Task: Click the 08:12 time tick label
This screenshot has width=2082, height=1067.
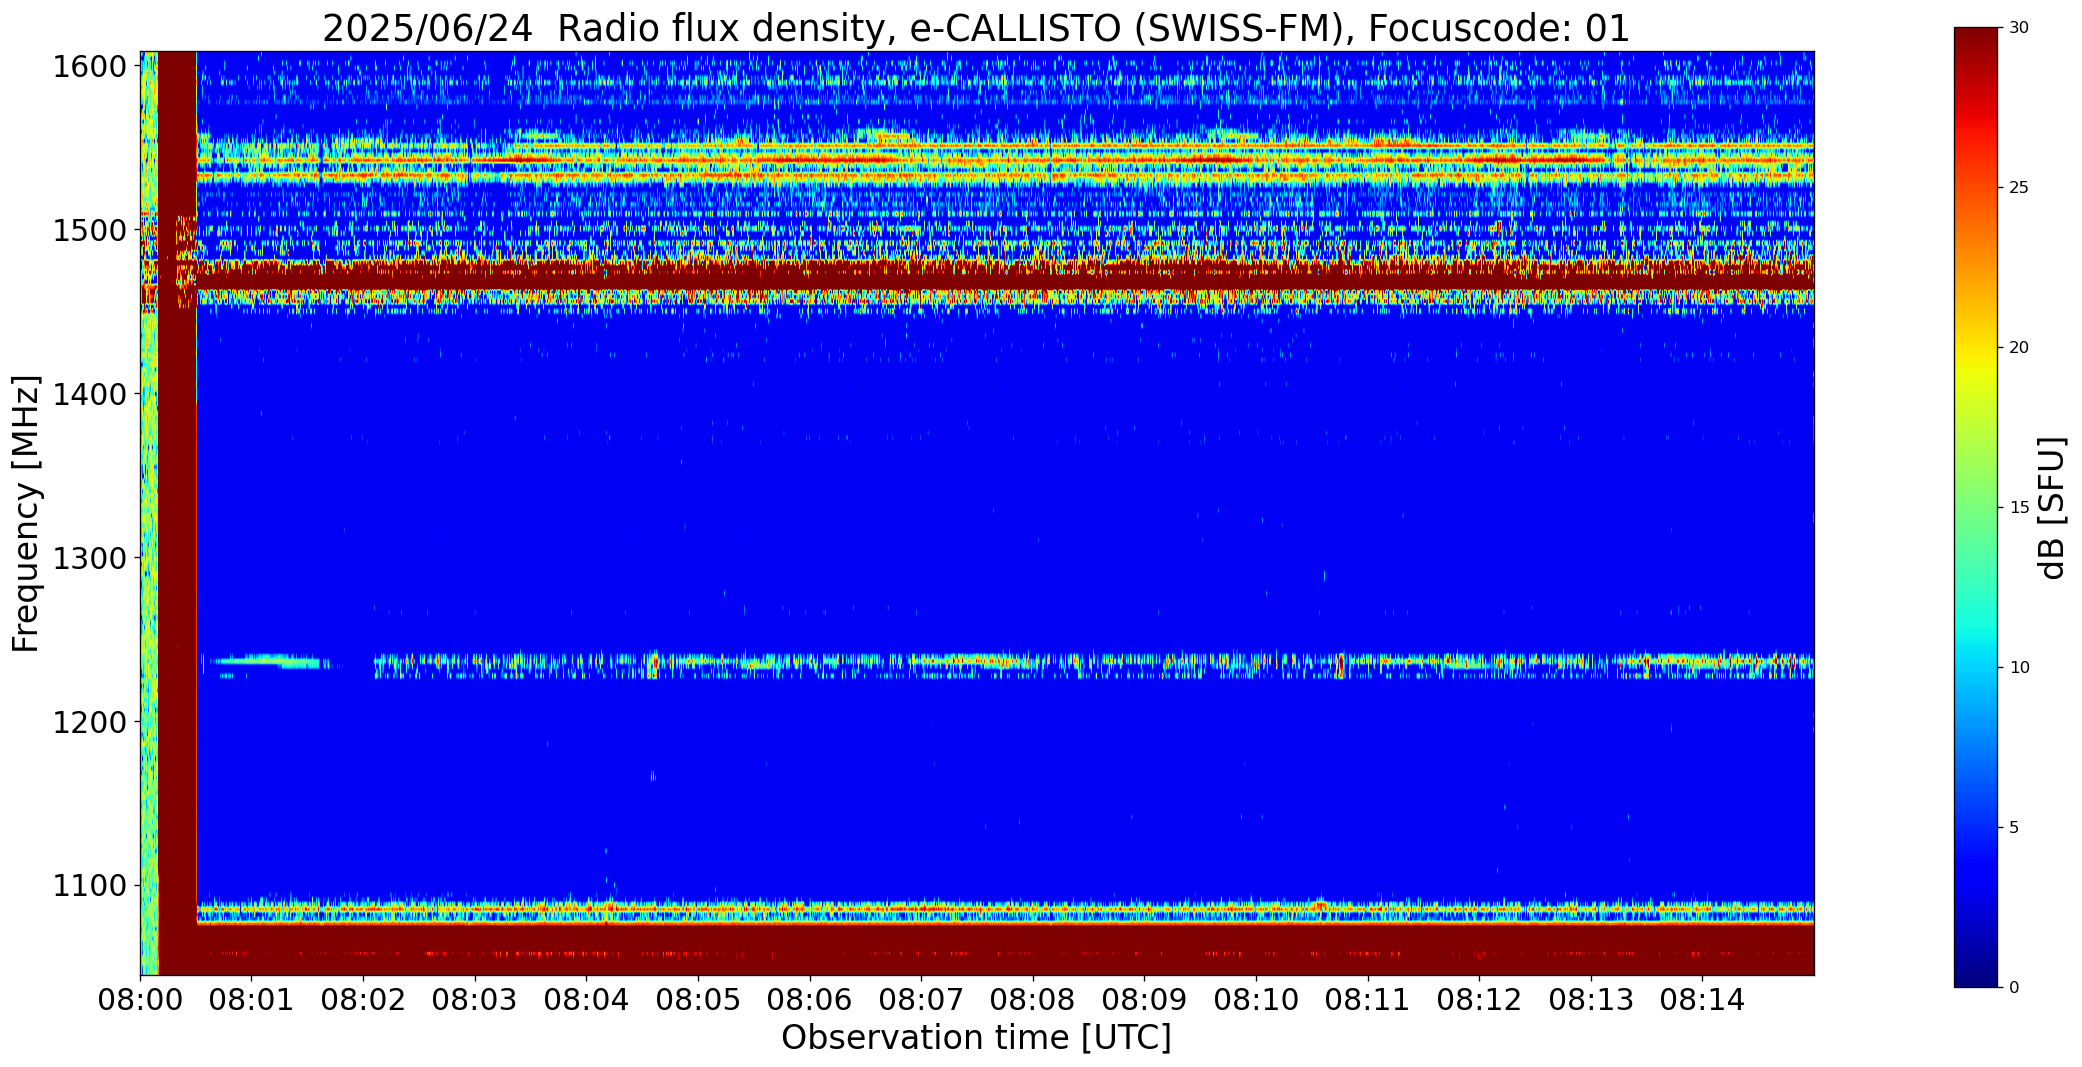Action: [1479, 1000]
